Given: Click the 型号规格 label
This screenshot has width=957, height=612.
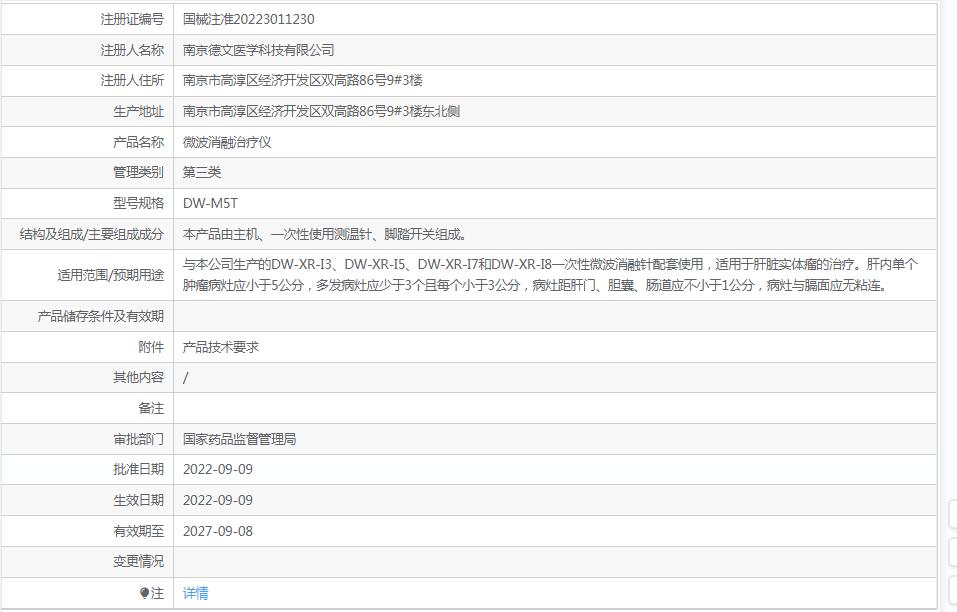Looking at the screenshot, I should click(x=139, y=203).
